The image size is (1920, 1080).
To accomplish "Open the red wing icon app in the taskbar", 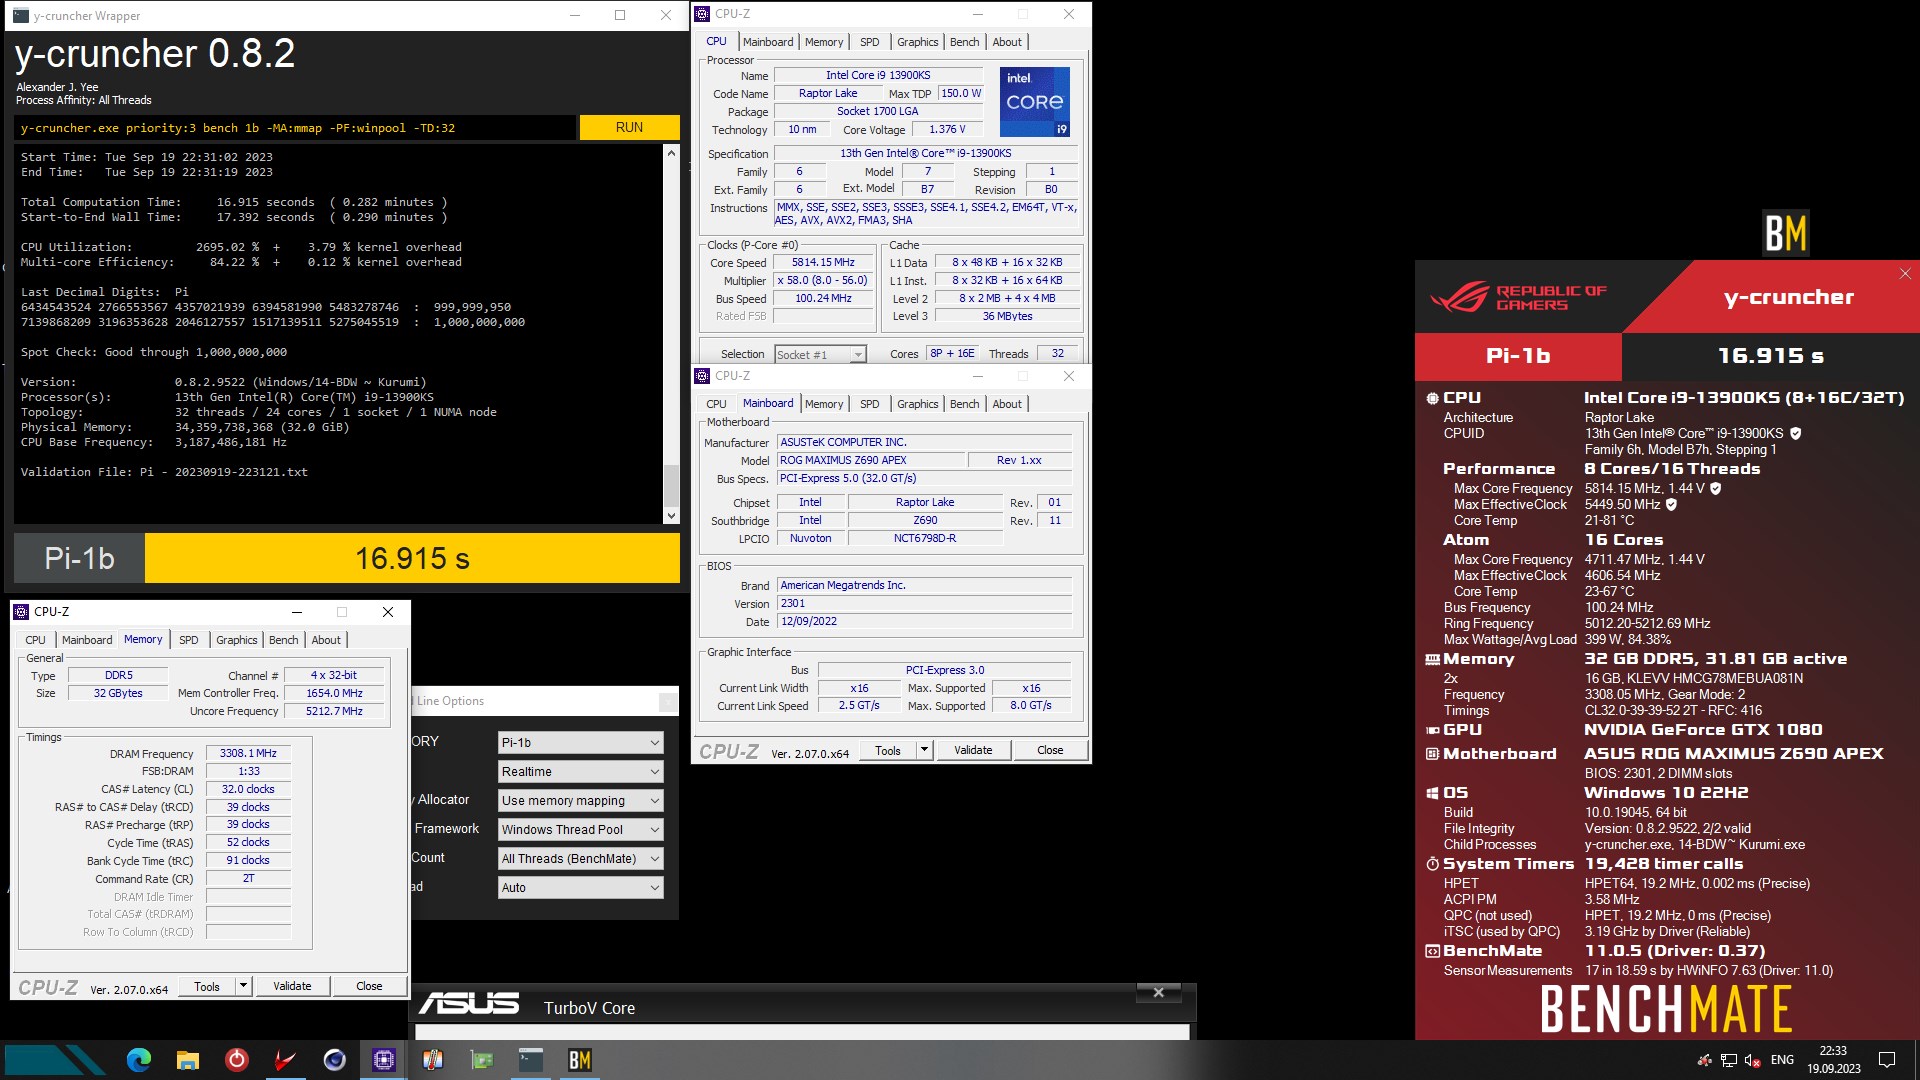I will (x=285, y=1060).
